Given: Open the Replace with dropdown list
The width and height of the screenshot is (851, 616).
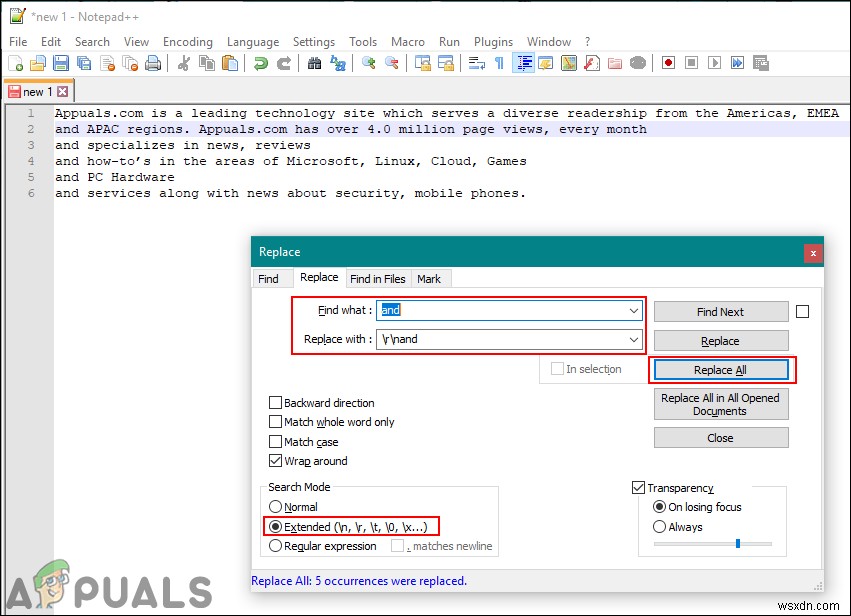Looking at the screenshot, I should [x=632, y=340].
